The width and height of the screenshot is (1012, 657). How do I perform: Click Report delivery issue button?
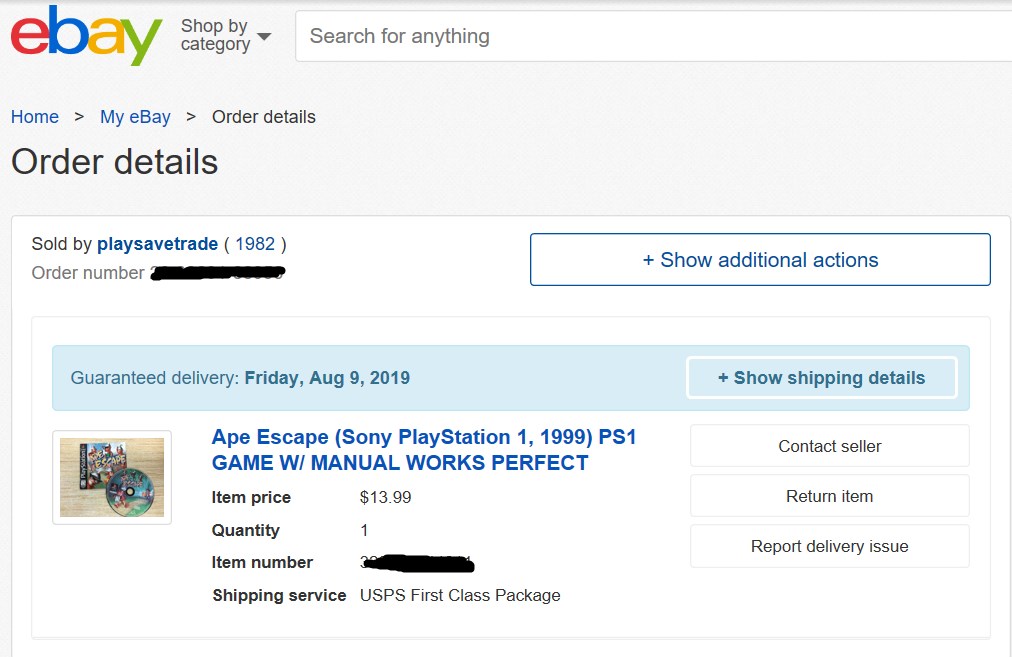(x=829, y=546)
